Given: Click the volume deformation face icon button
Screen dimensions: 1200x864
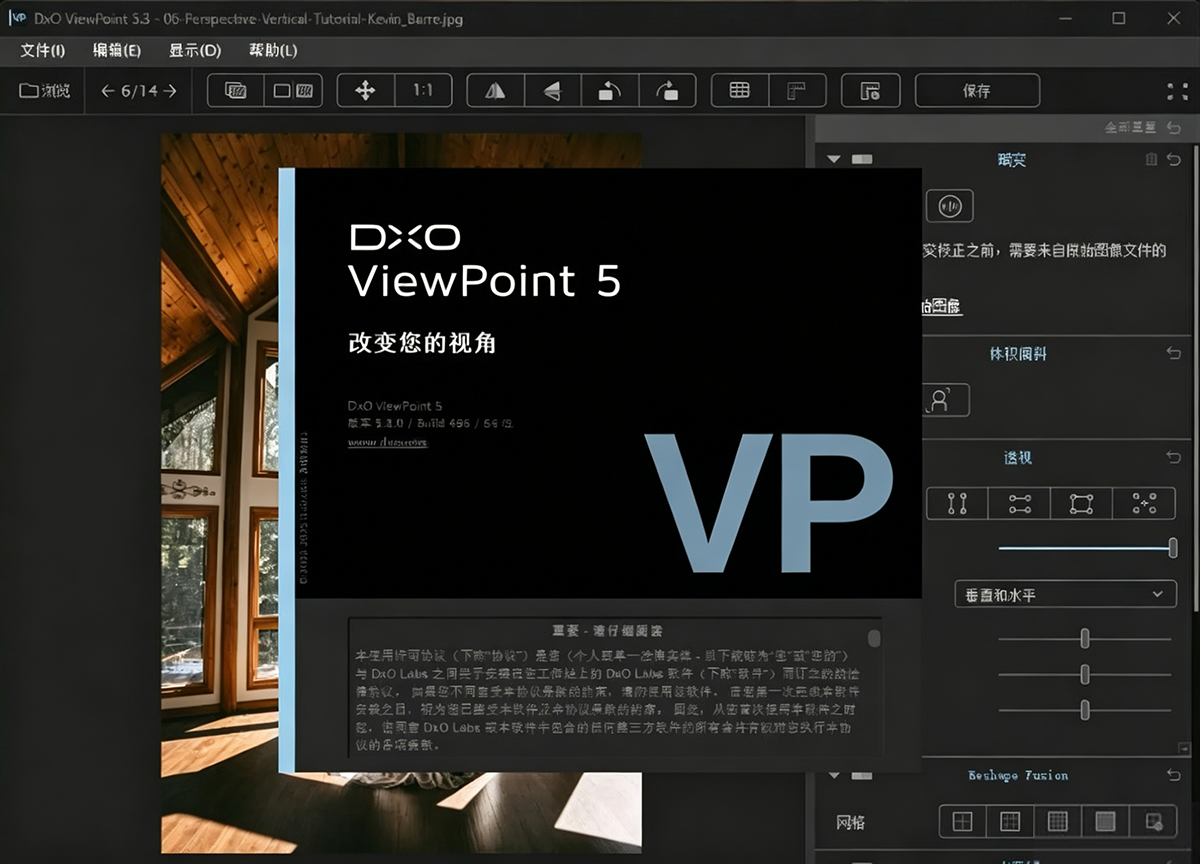Looking at the screenshot, I should coord(945,400).
